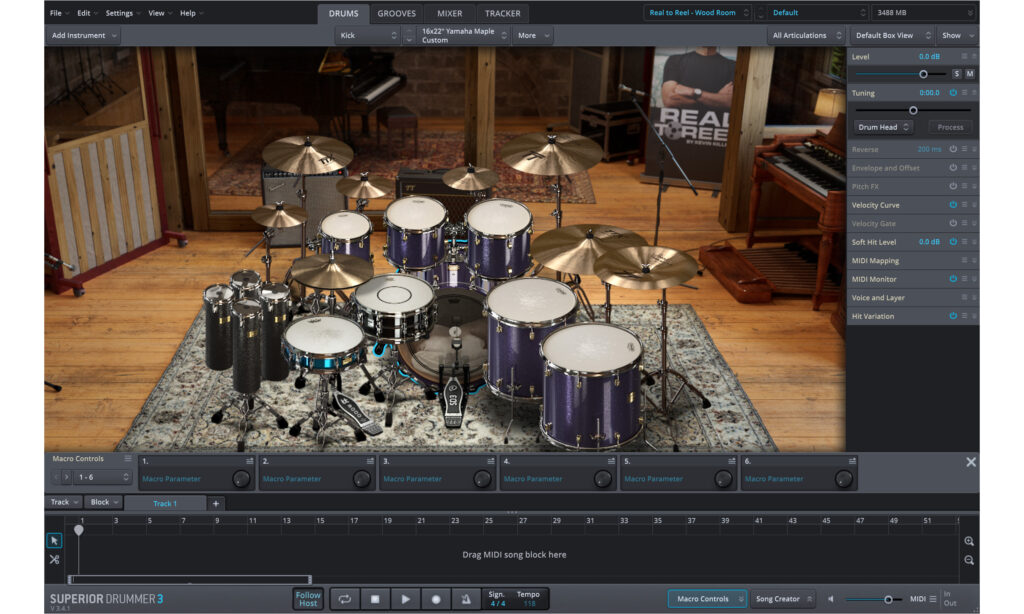Screen dimensions: 1024x614
Task: Open the More dropdown
Action: coord(533,35)
